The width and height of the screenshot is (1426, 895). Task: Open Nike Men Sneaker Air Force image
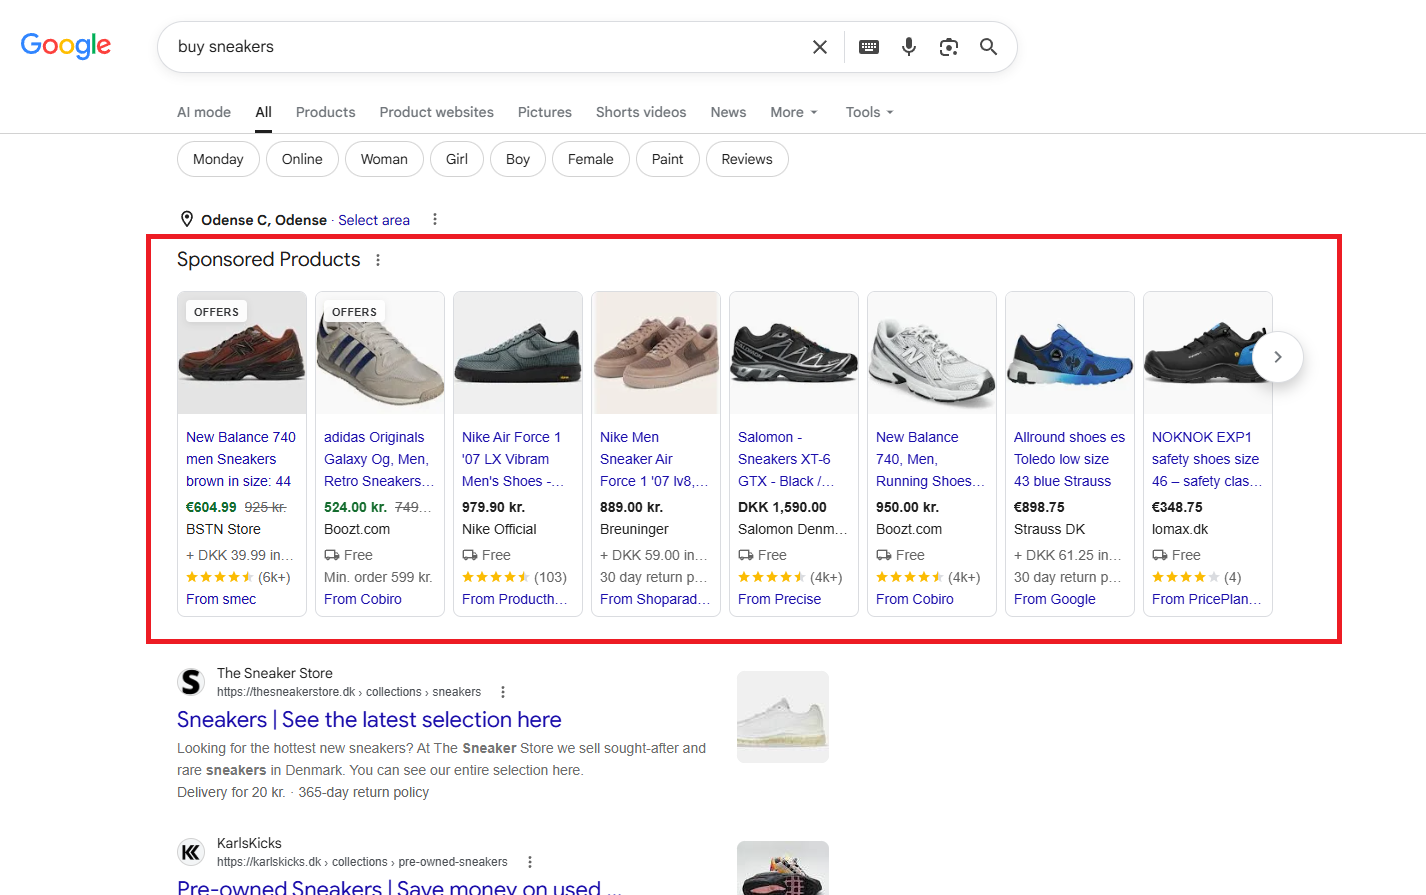[656, 353]
